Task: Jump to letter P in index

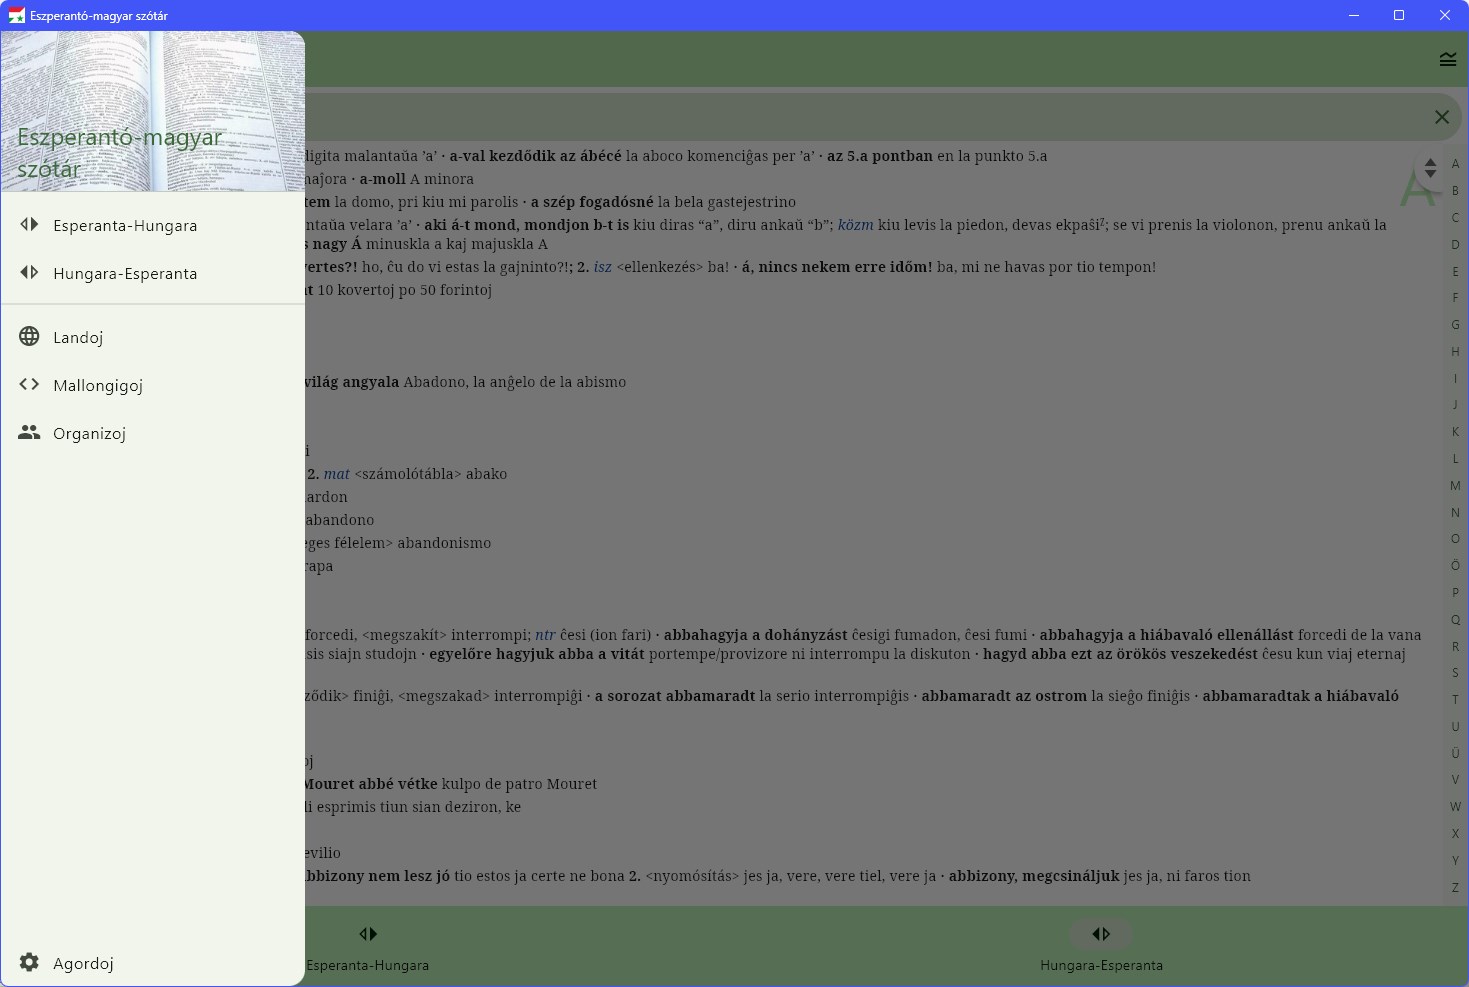Action: (x=1455, y=593)
